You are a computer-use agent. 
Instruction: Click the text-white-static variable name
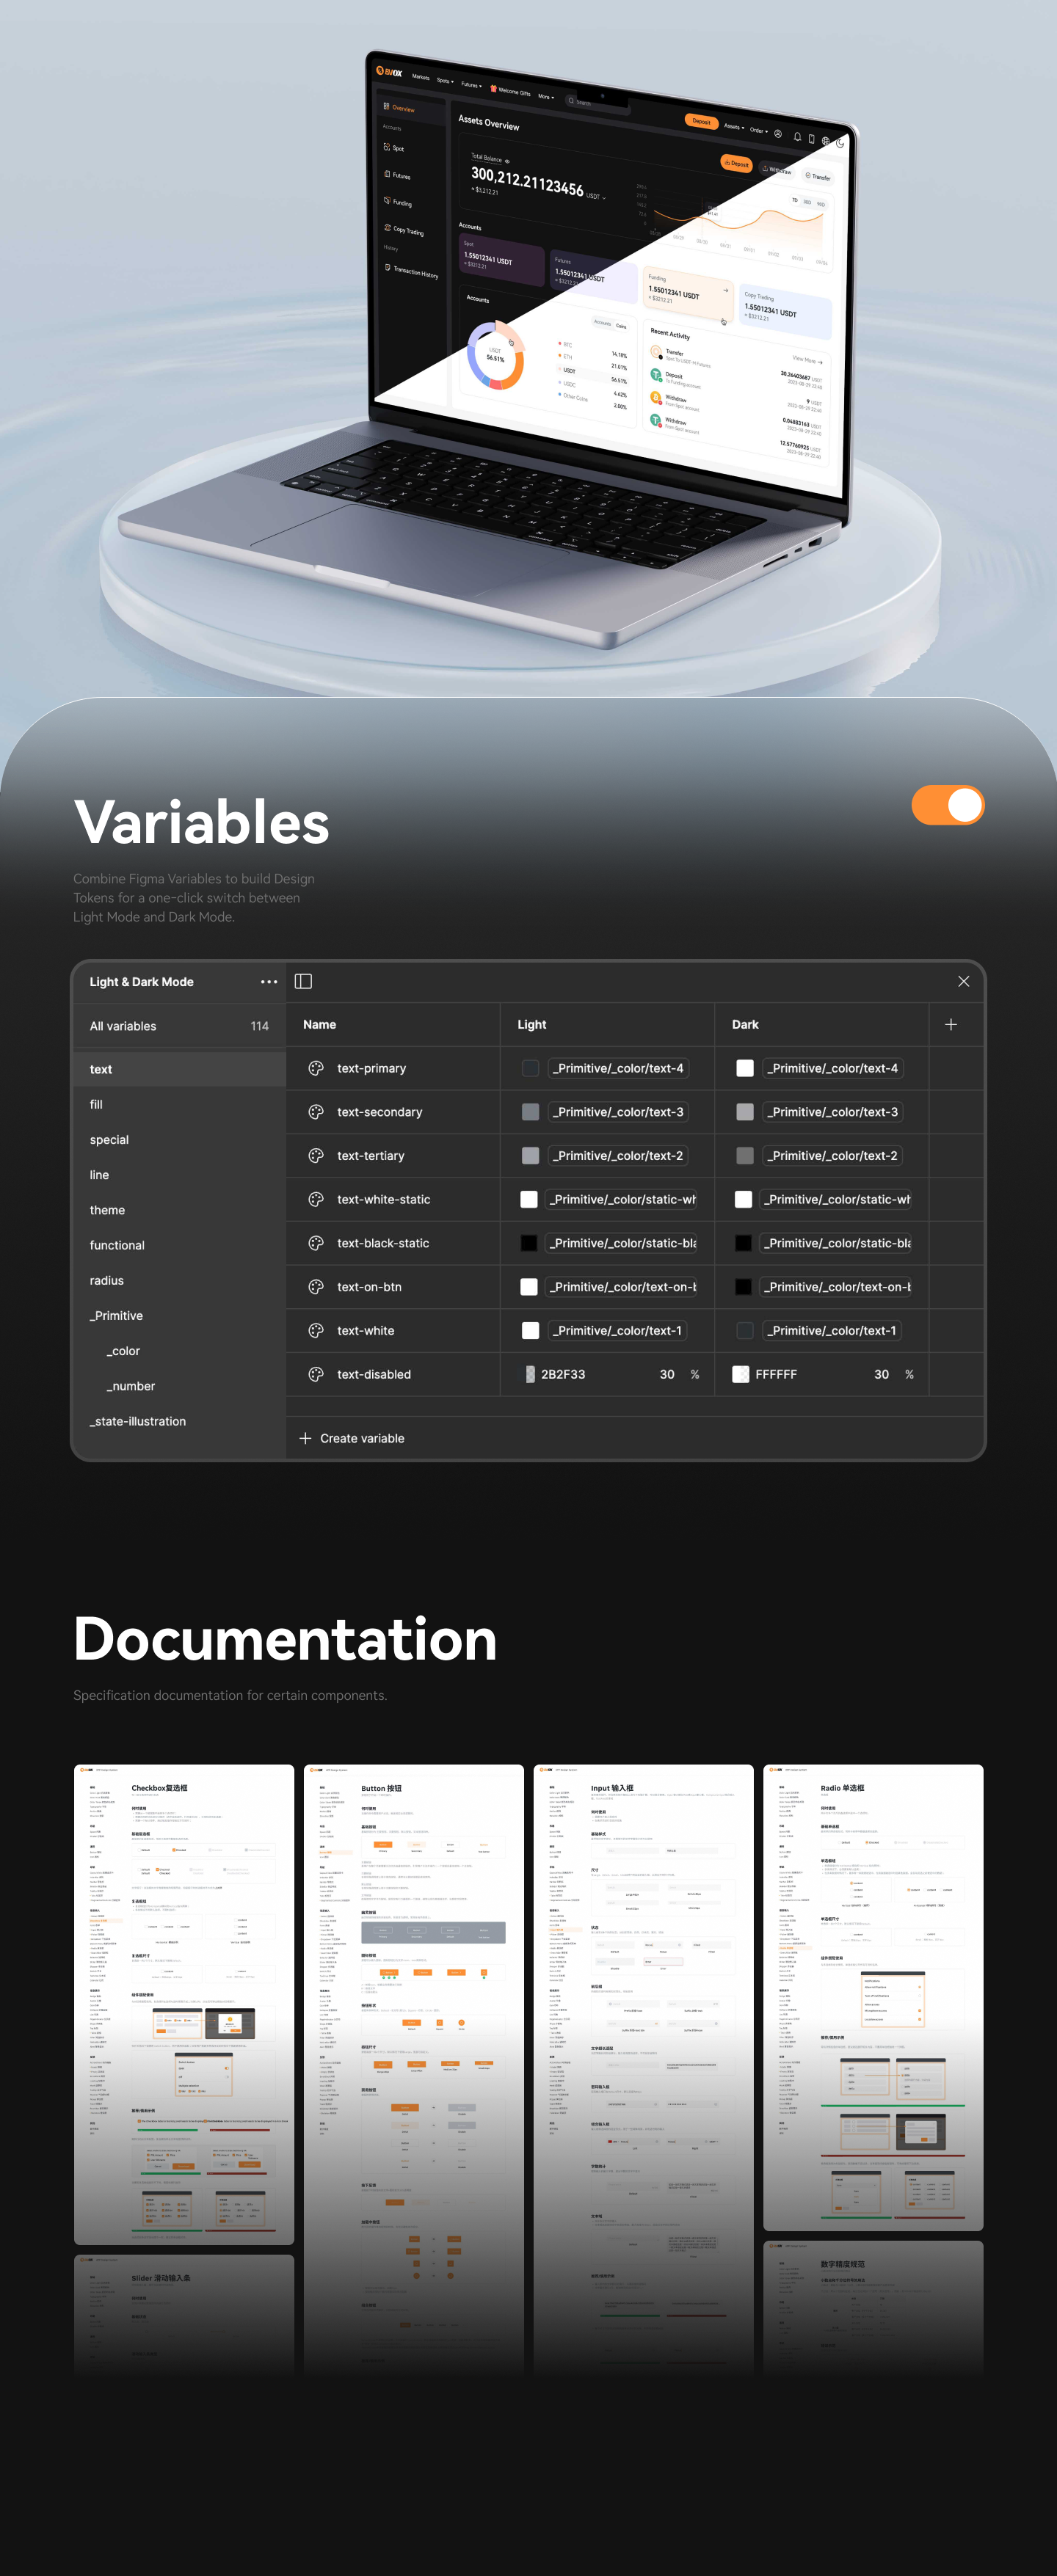[x=384, y=1199]
